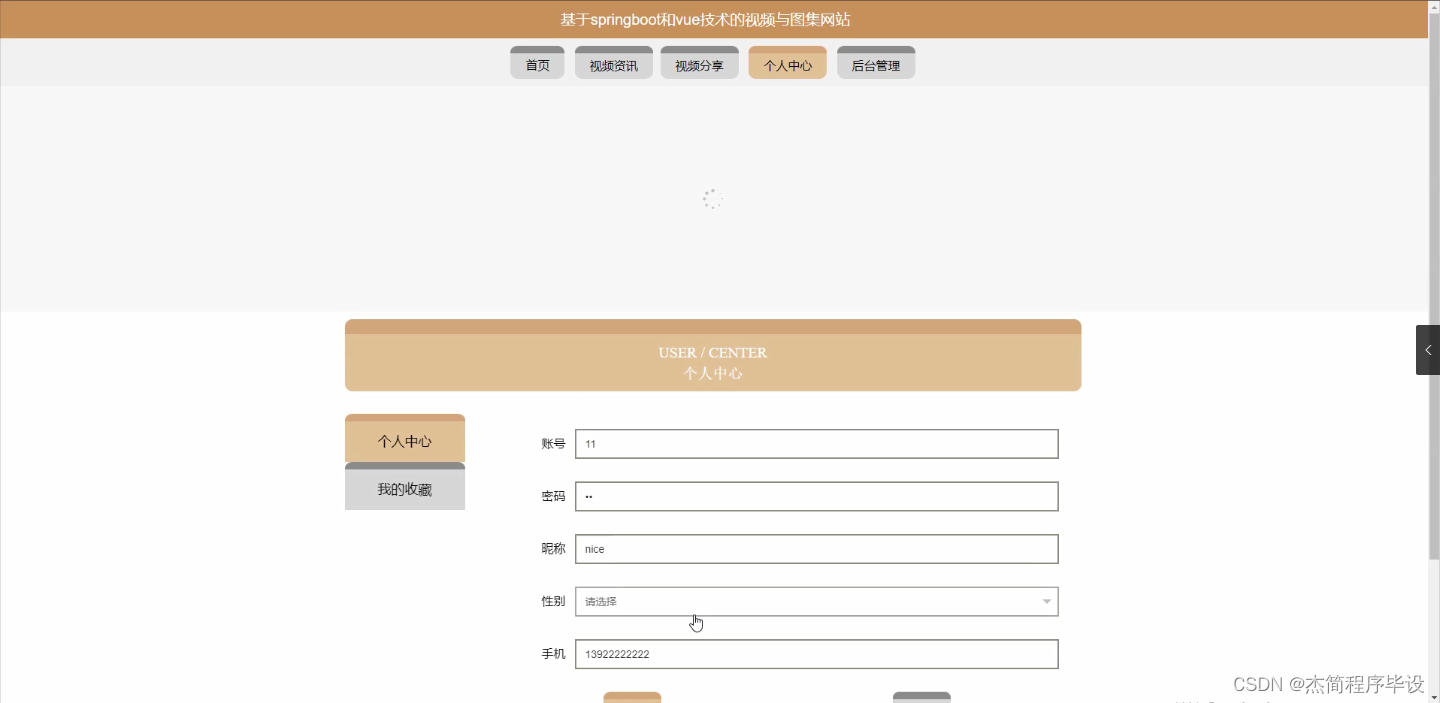
Task: Click the gray reset button below the form
Action: pos(921,698)
